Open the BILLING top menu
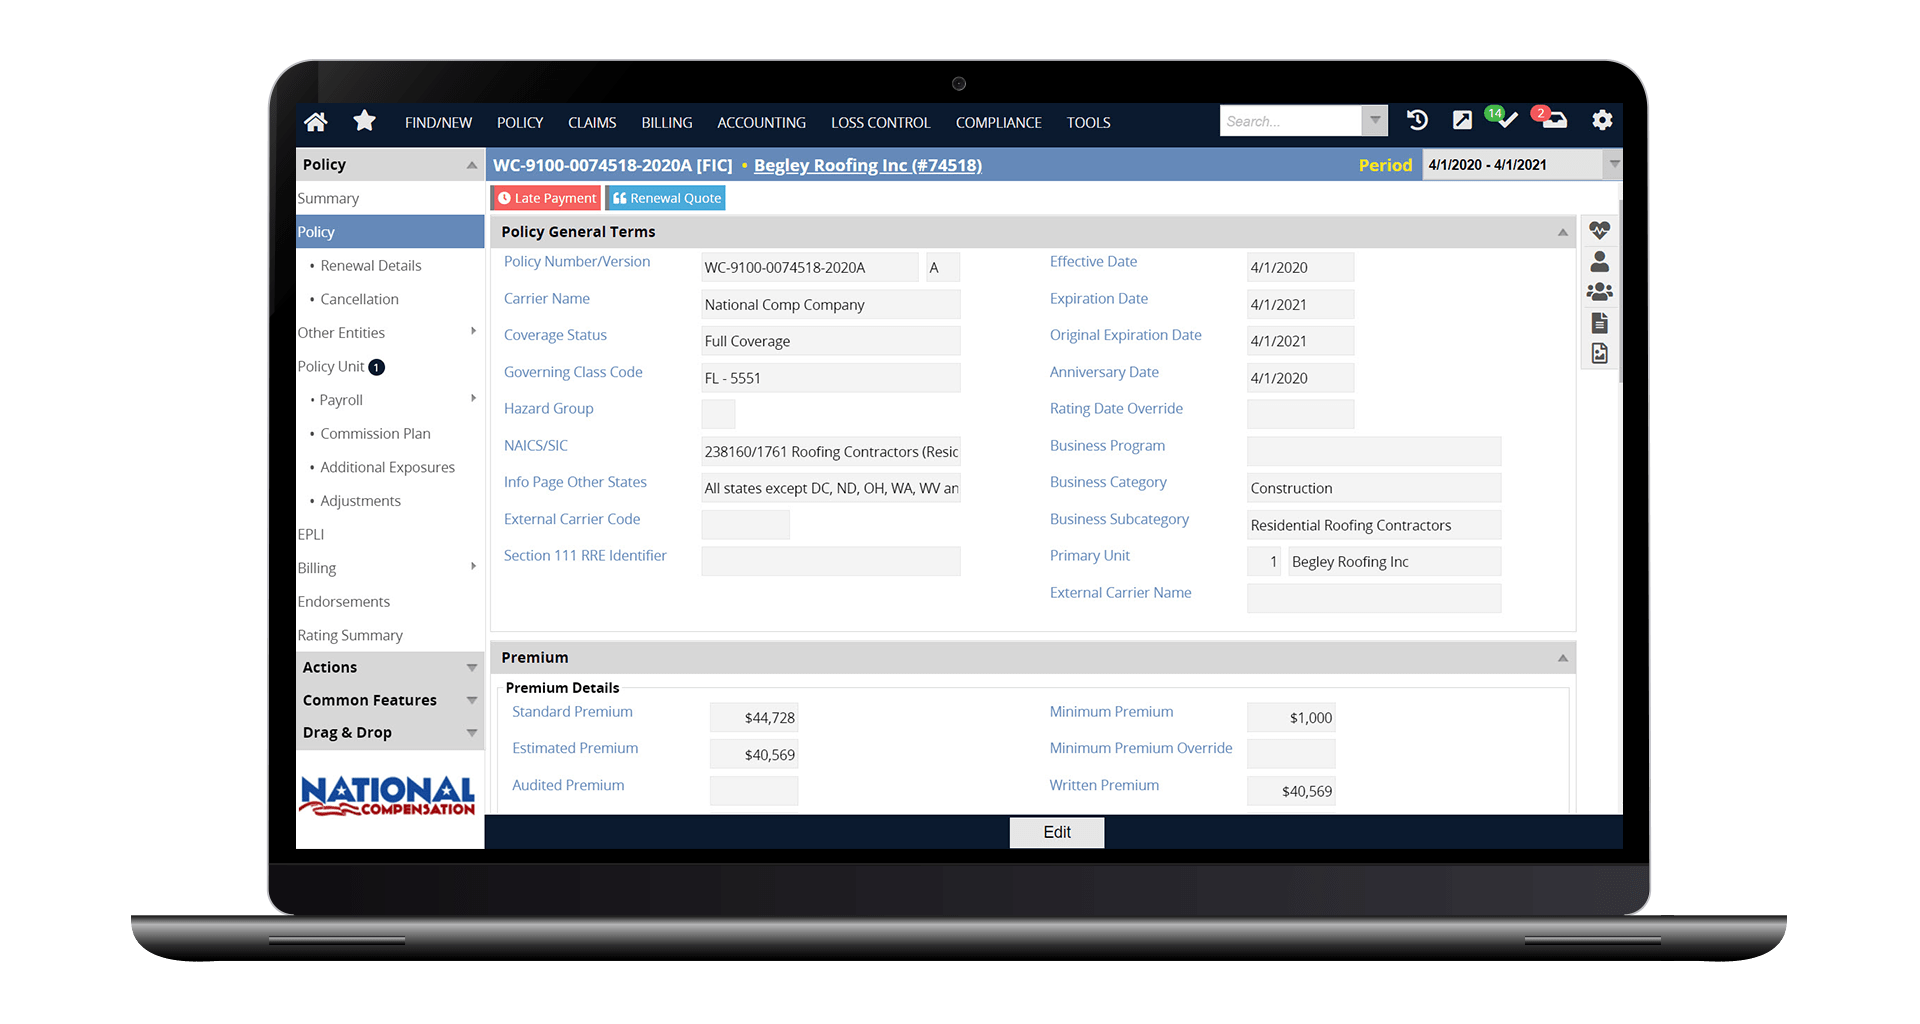 coord(667,122)
